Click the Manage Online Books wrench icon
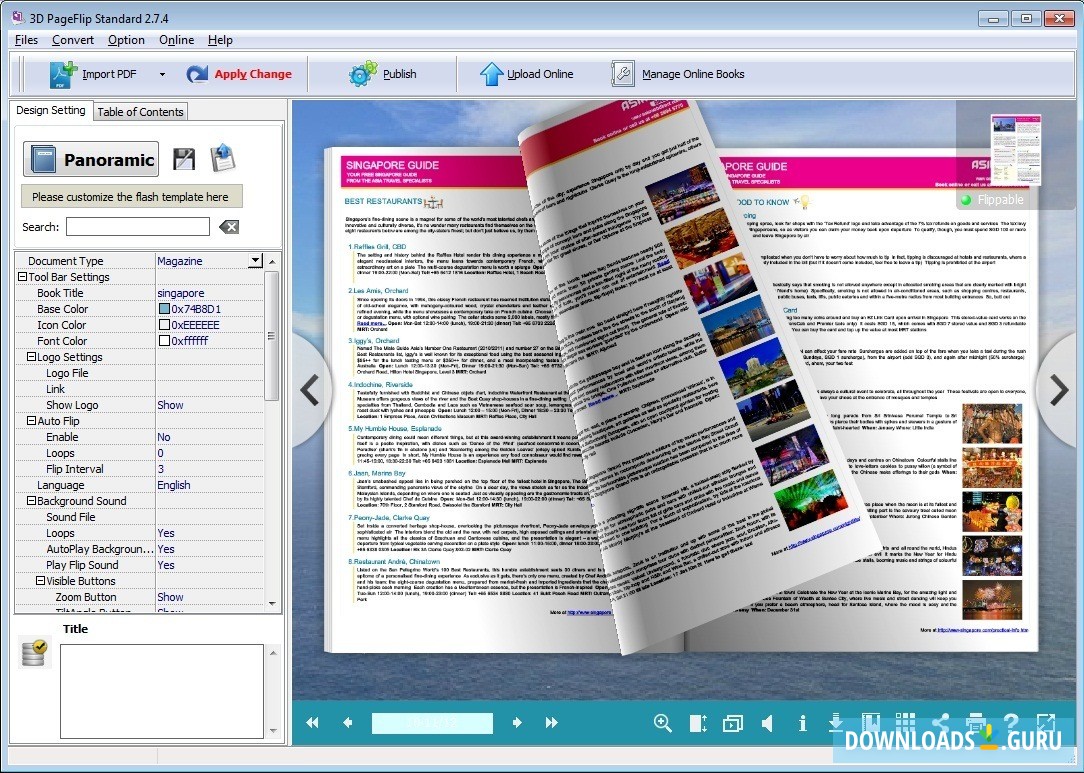The width and height of the screenshot is (1084, 773). pos(623,74)
